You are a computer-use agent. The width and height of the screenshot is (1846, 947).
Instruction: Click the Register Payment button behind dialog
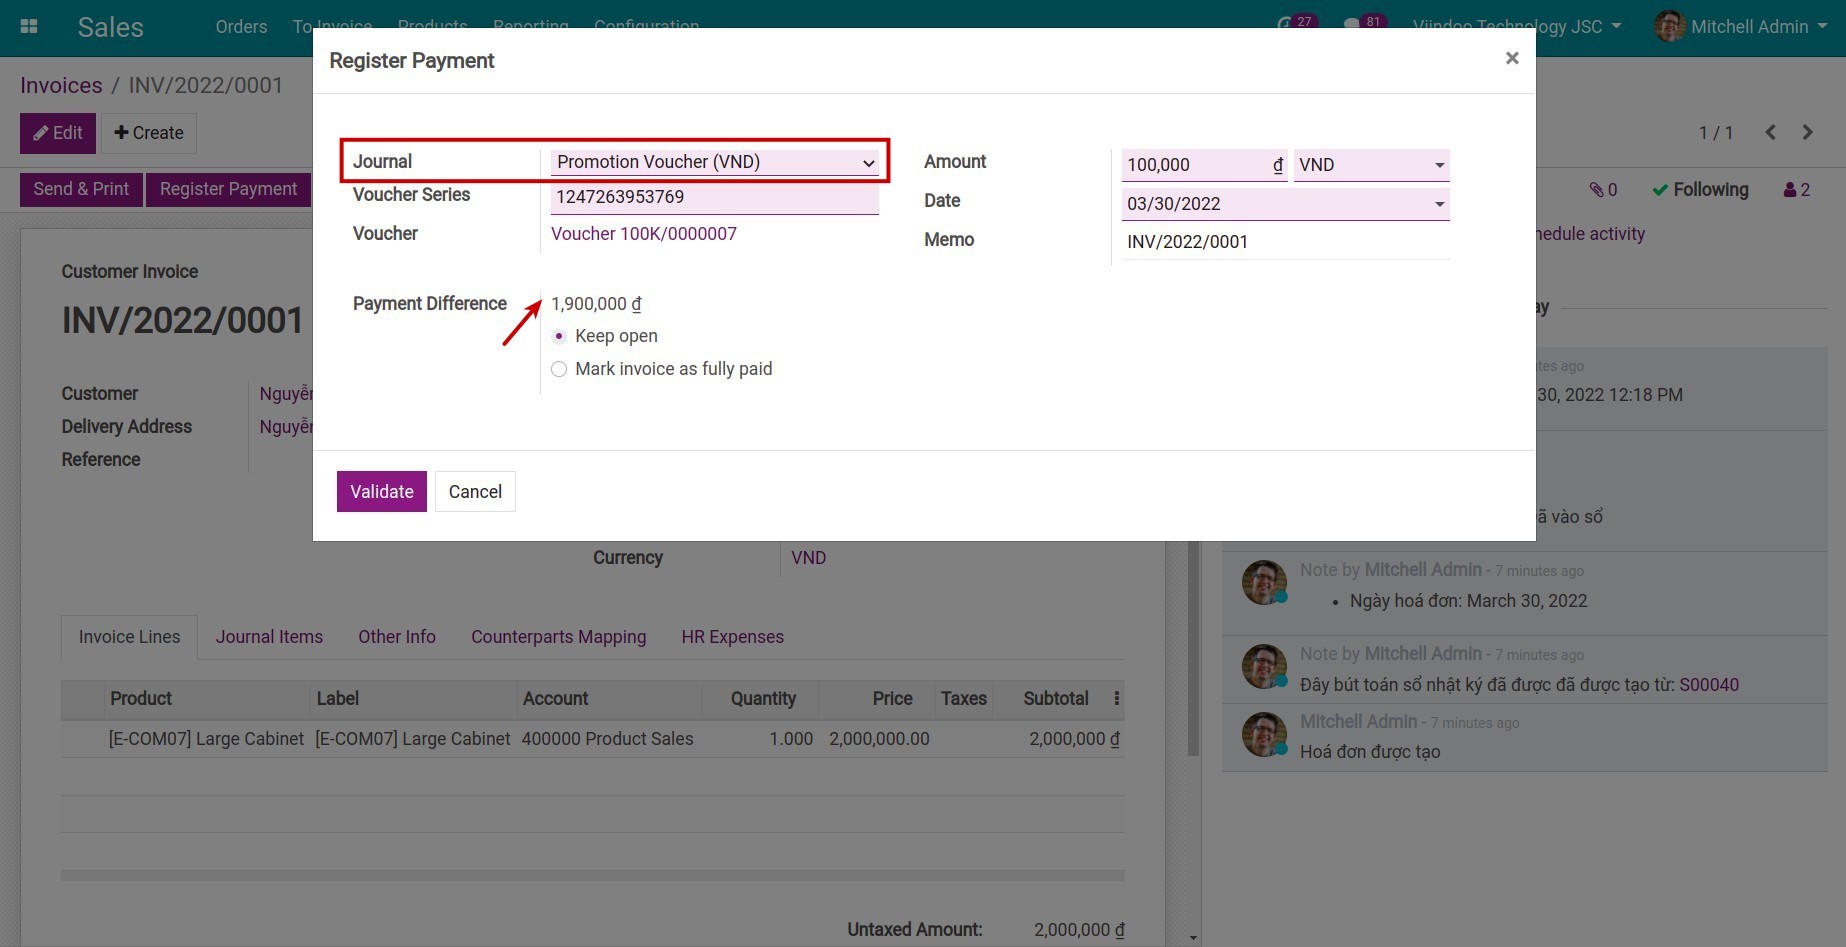[x=228, y=189]
